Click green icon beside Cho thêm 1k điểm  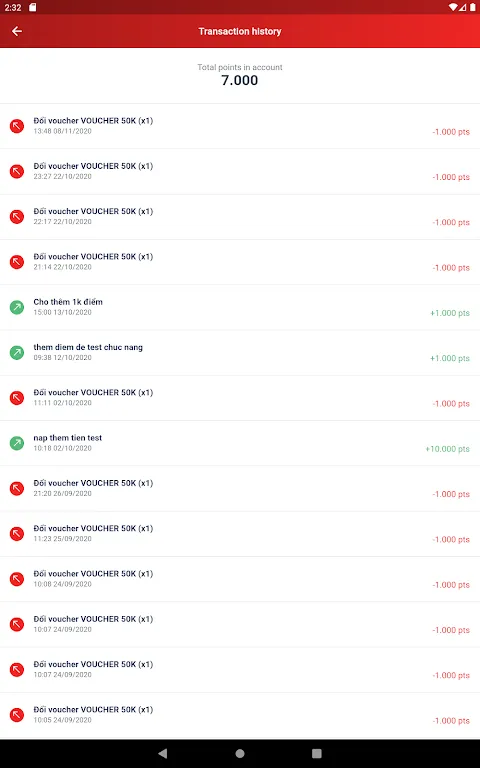(x=17, y=307)
